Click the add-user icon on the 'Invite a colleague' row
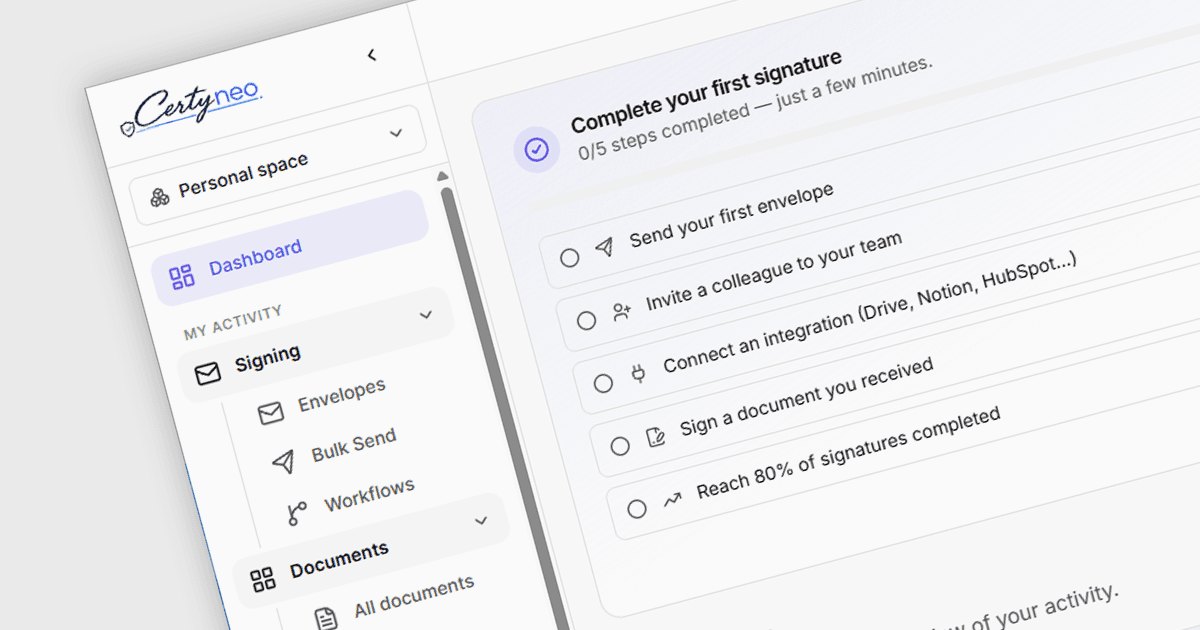Image resolution: width=1200 pixels, height=630 pixels. [621, 313]
